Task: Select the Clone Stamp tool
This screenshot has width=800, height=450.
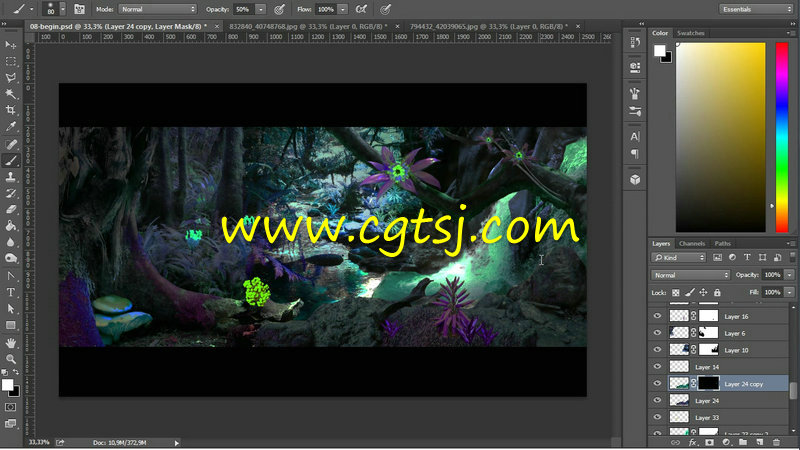Action: coord(10,177)
